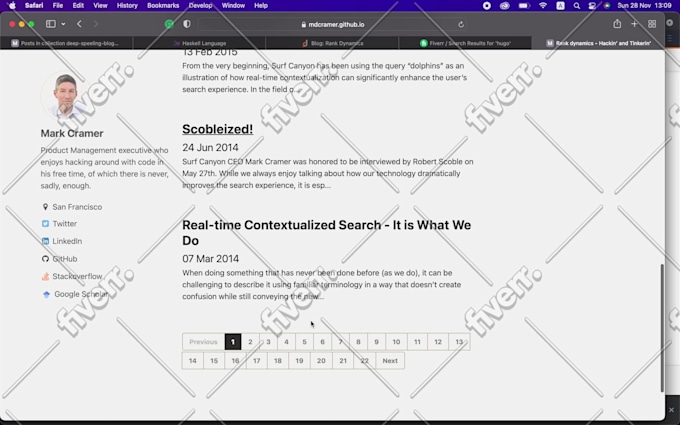Open the View menu

click(x=100, y=6)
